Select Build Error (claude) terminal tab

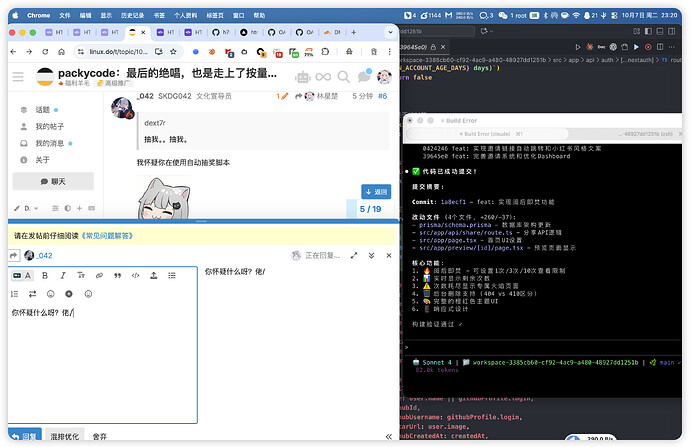pos(487,134)
